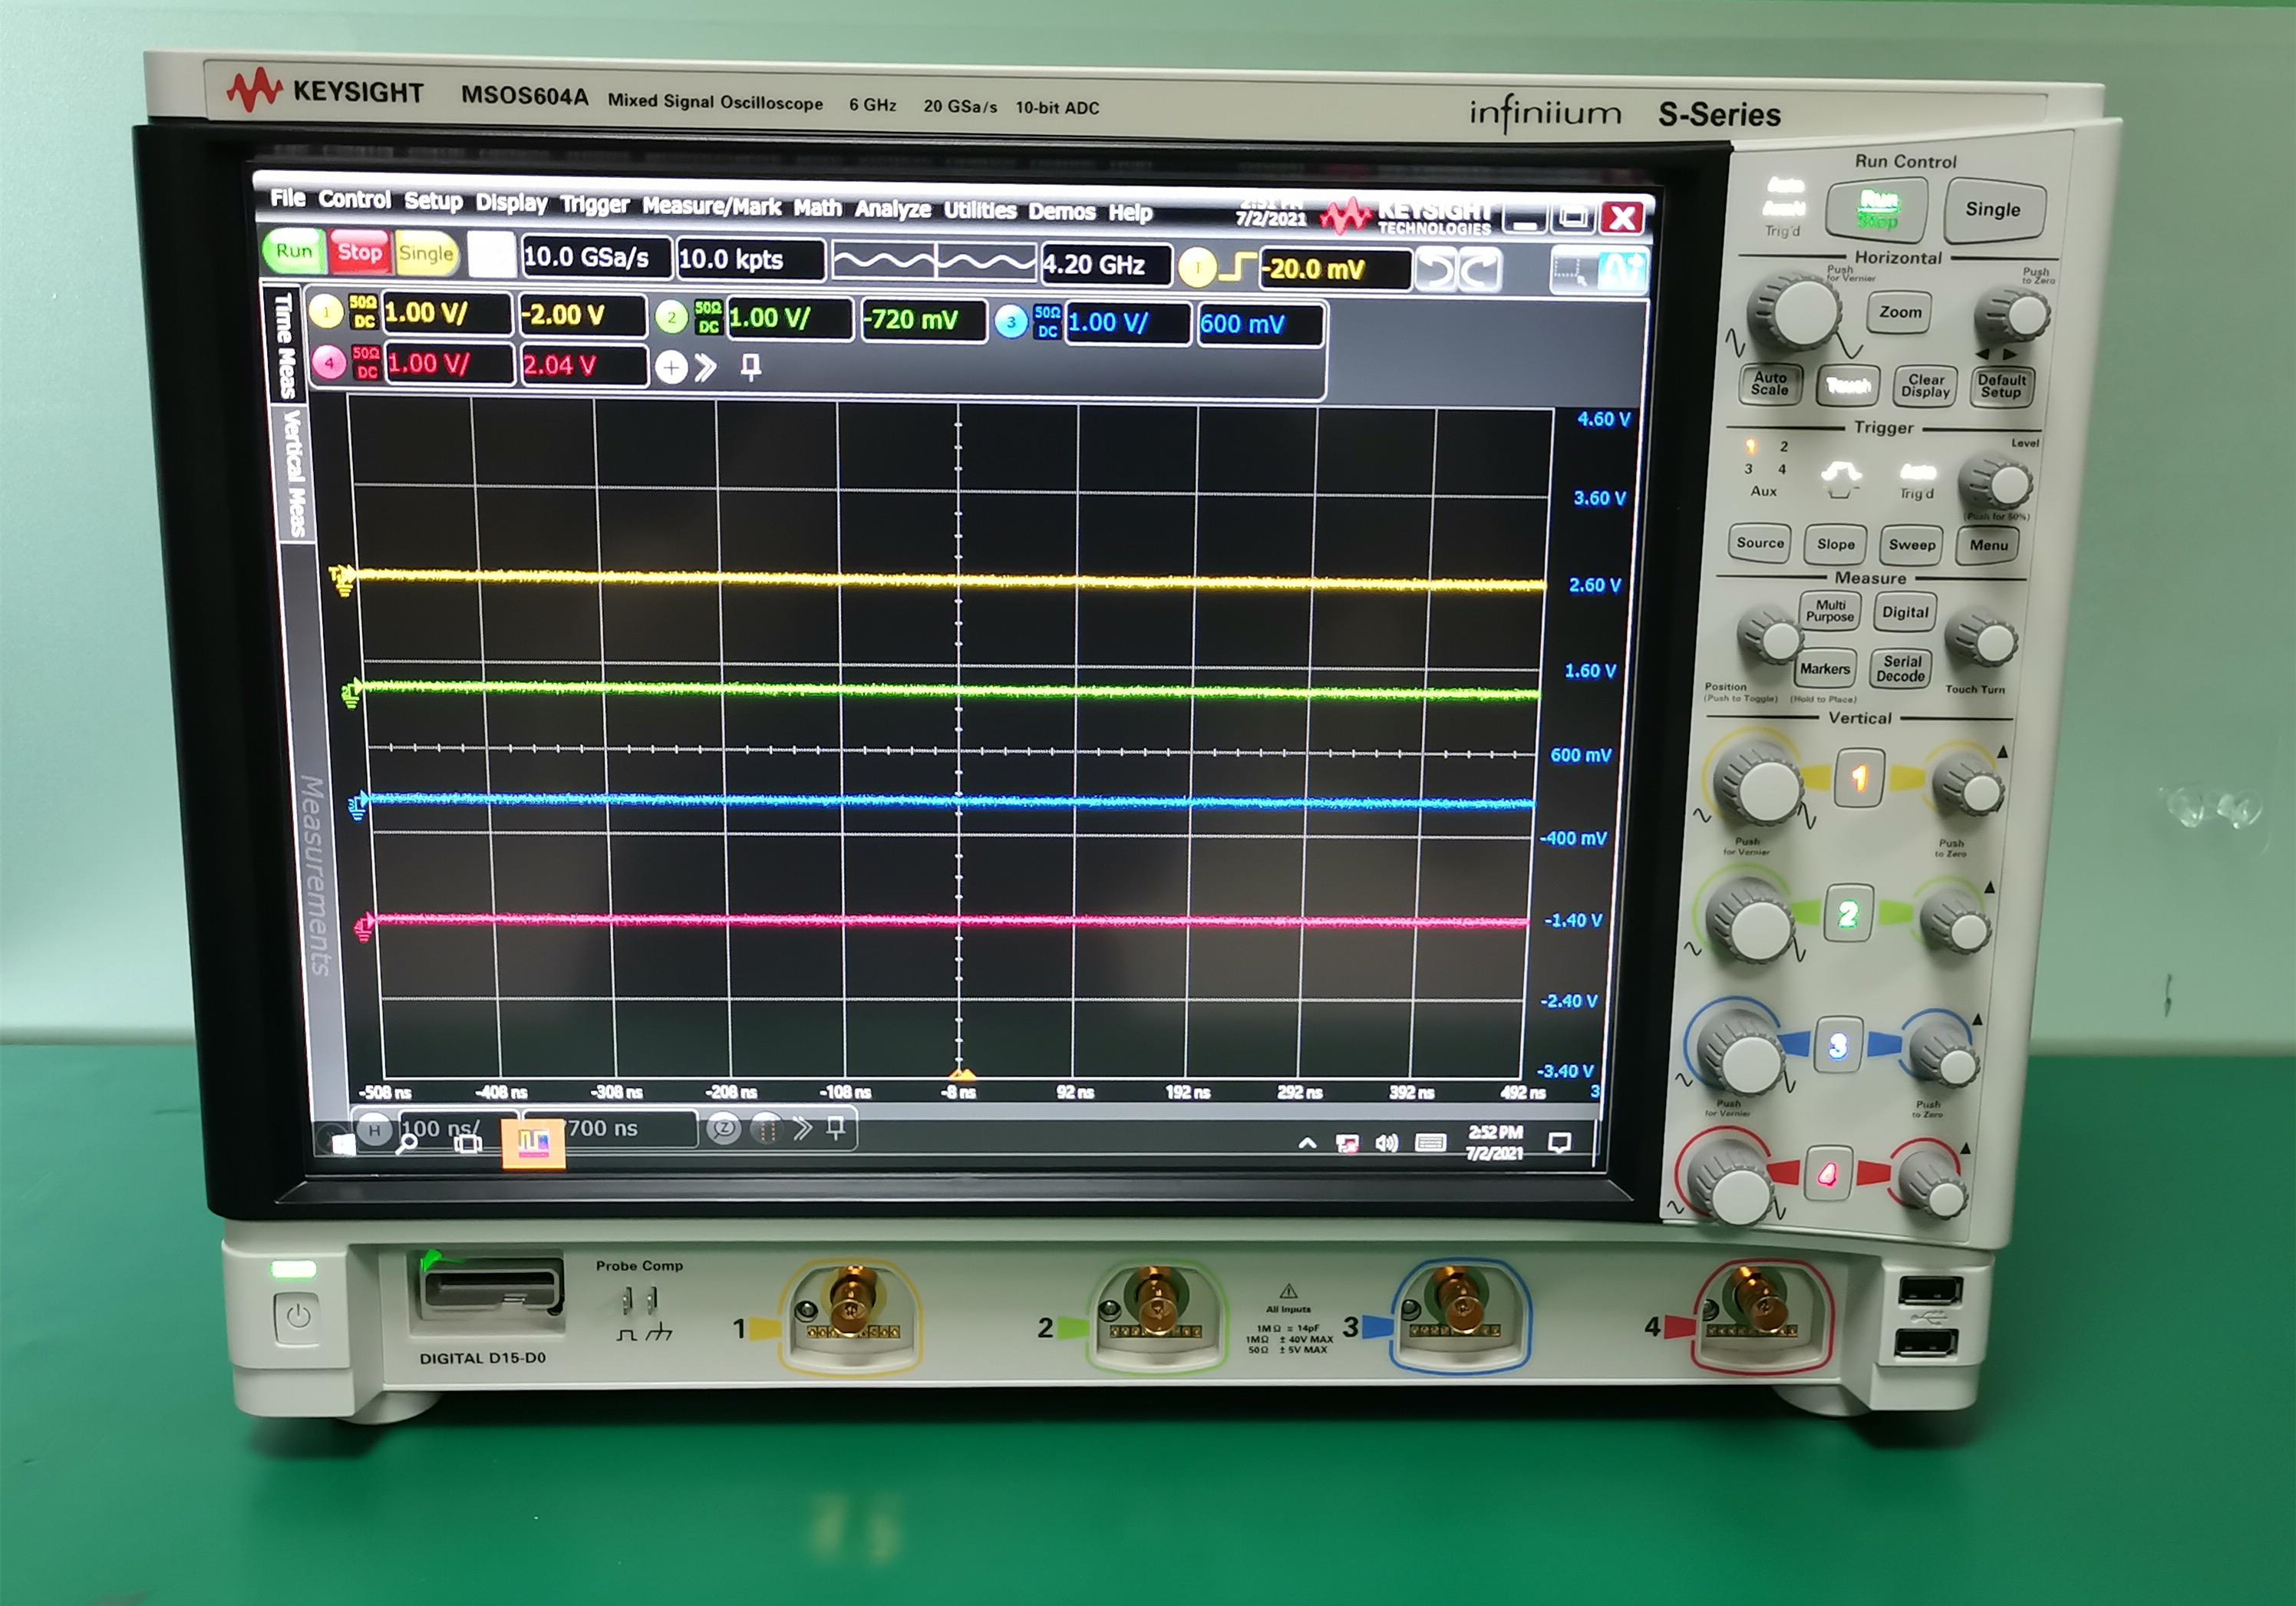This screenshot has width=2296, height=1606.
Task: Click the oscilloscope app icon in taskbar
Action: (533, 1143)
